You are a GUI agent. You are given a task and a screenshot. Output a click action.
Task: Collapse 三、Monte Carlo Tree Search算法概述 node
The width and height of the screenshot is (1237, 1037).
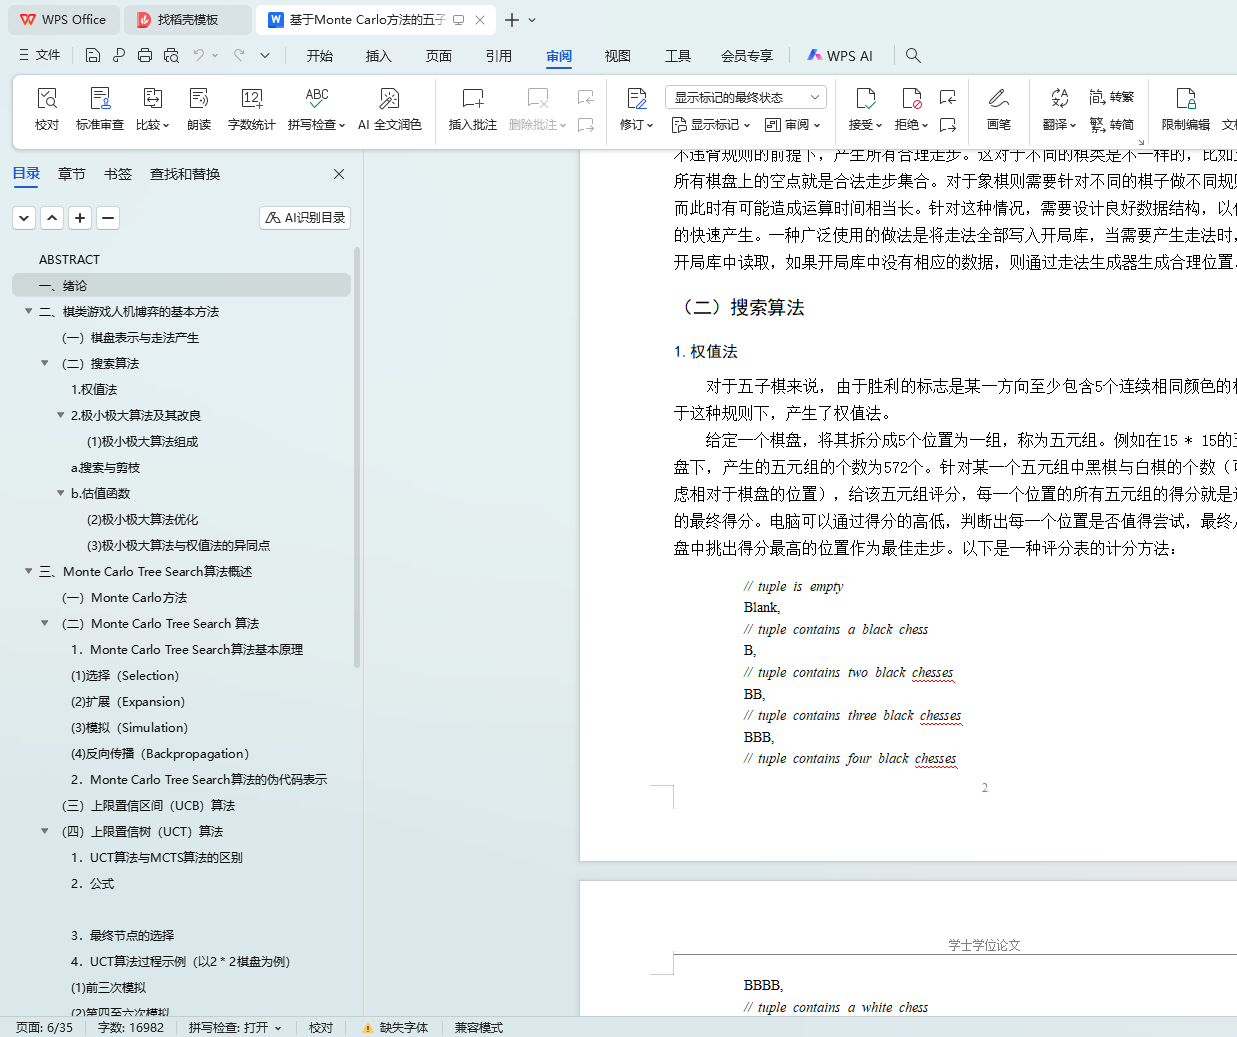28,571
